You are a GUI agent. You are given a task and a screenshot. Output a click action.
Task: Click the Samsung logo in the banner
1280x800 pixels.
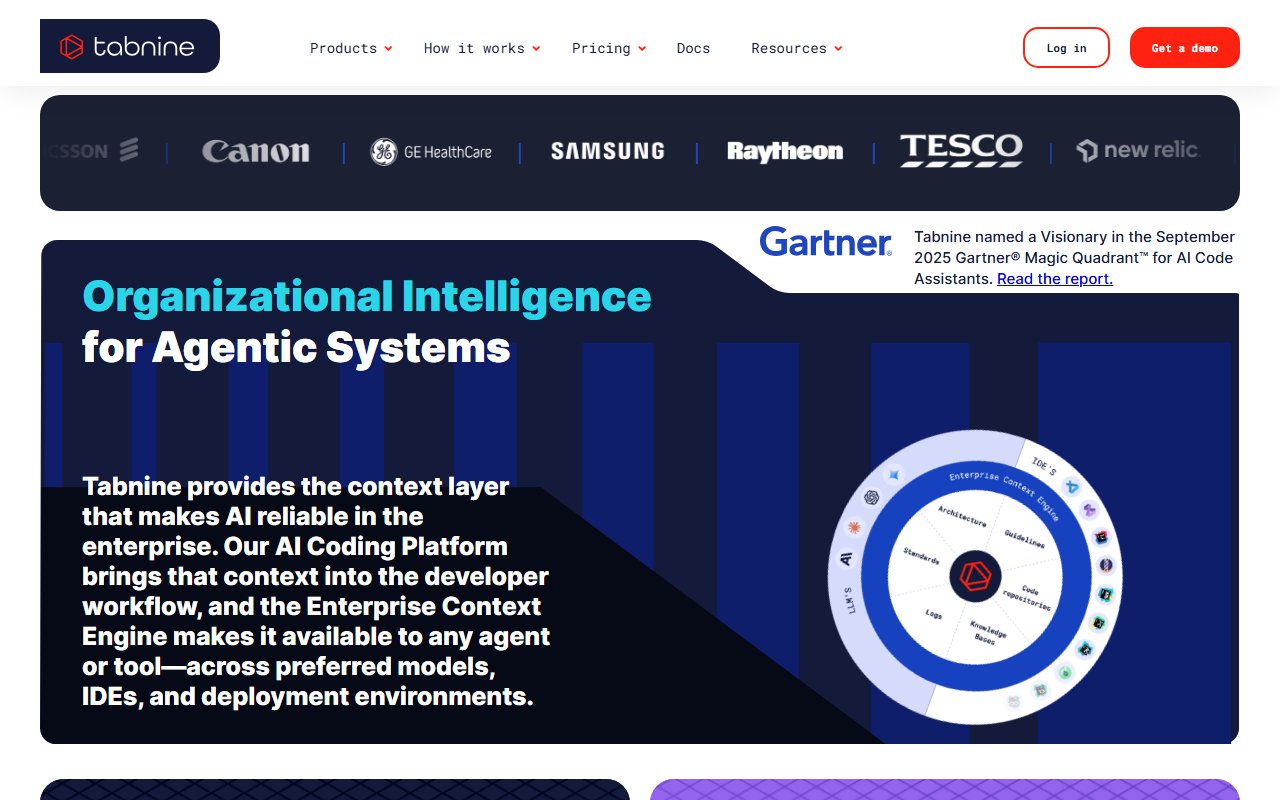coord(607,151)
